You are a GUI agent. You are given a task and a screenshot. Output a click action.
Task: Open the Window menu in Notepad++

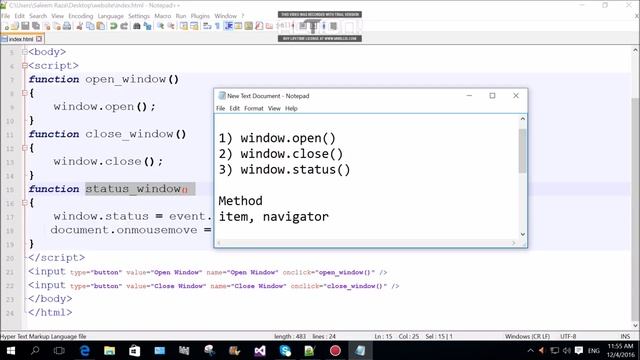(x=225, y=16)
